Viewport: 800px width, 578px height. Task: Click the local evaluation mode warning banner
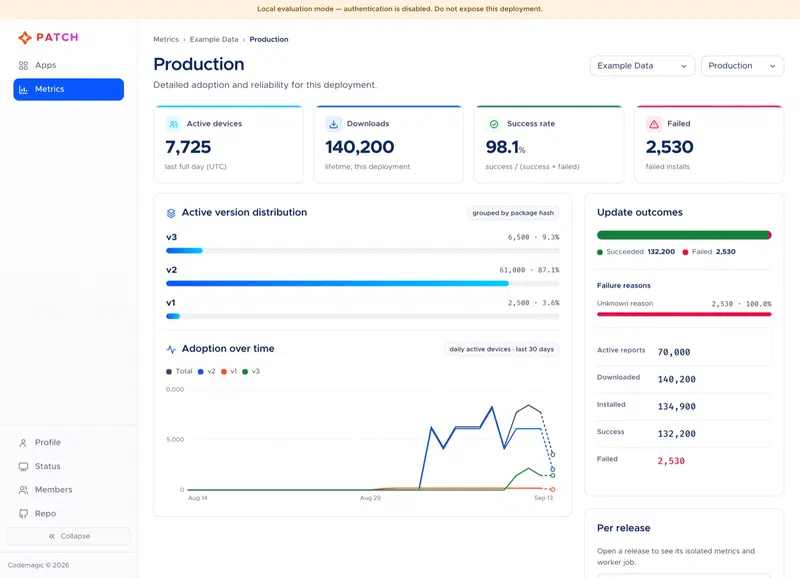click(x=400, y=9)
